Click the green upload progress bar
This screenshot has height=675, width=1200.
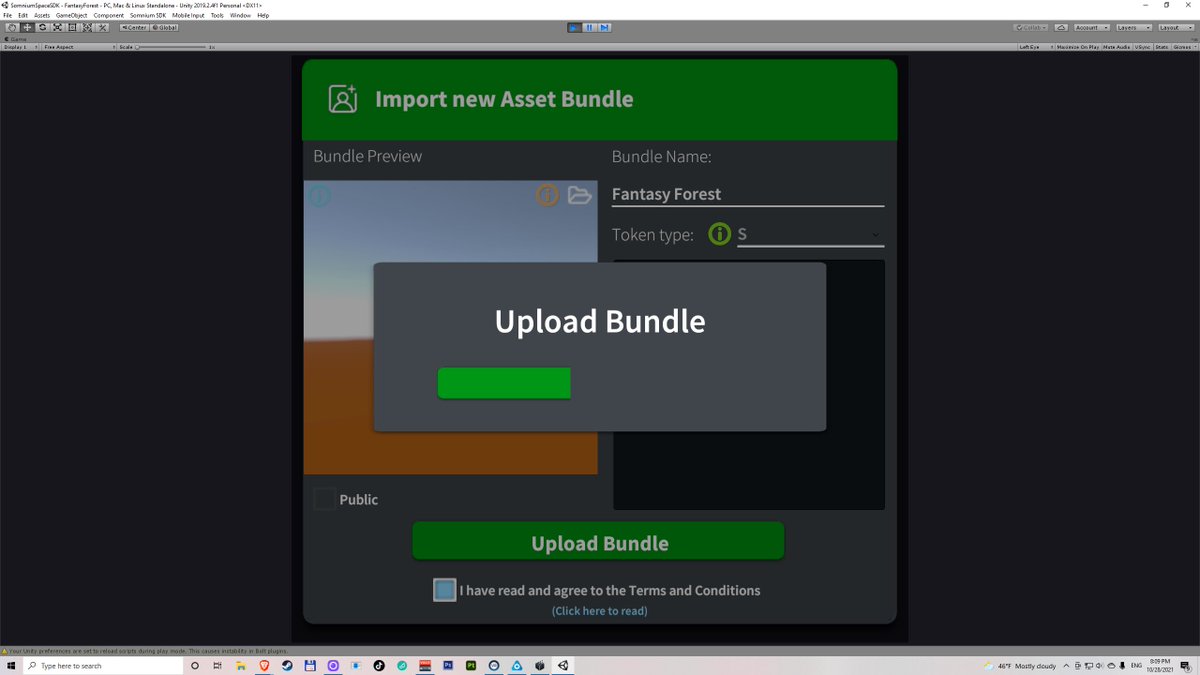504,383
